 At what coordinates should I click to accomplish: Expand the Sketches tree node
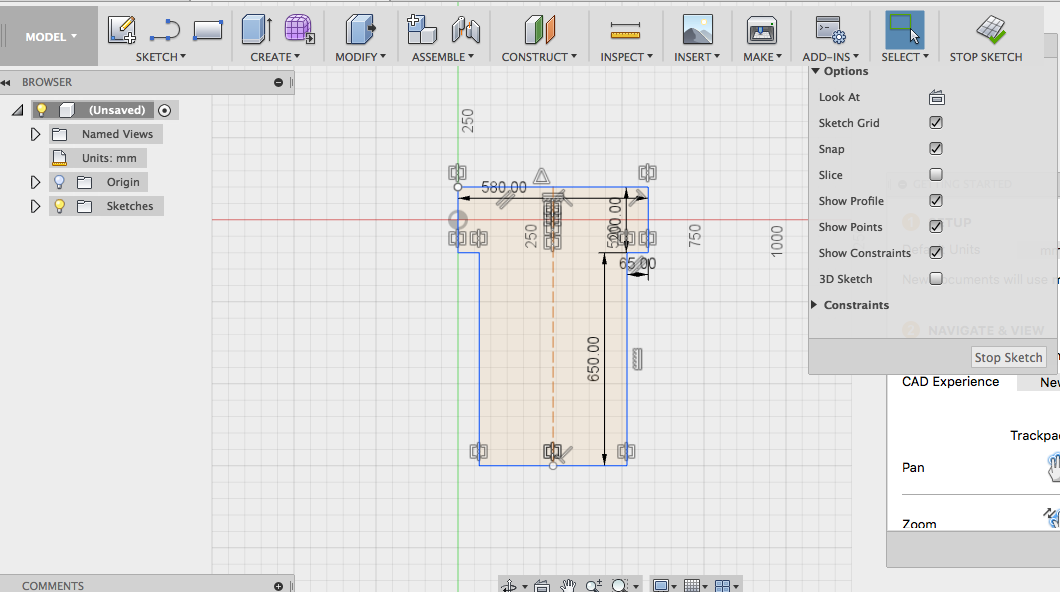(x=35, y=206)
